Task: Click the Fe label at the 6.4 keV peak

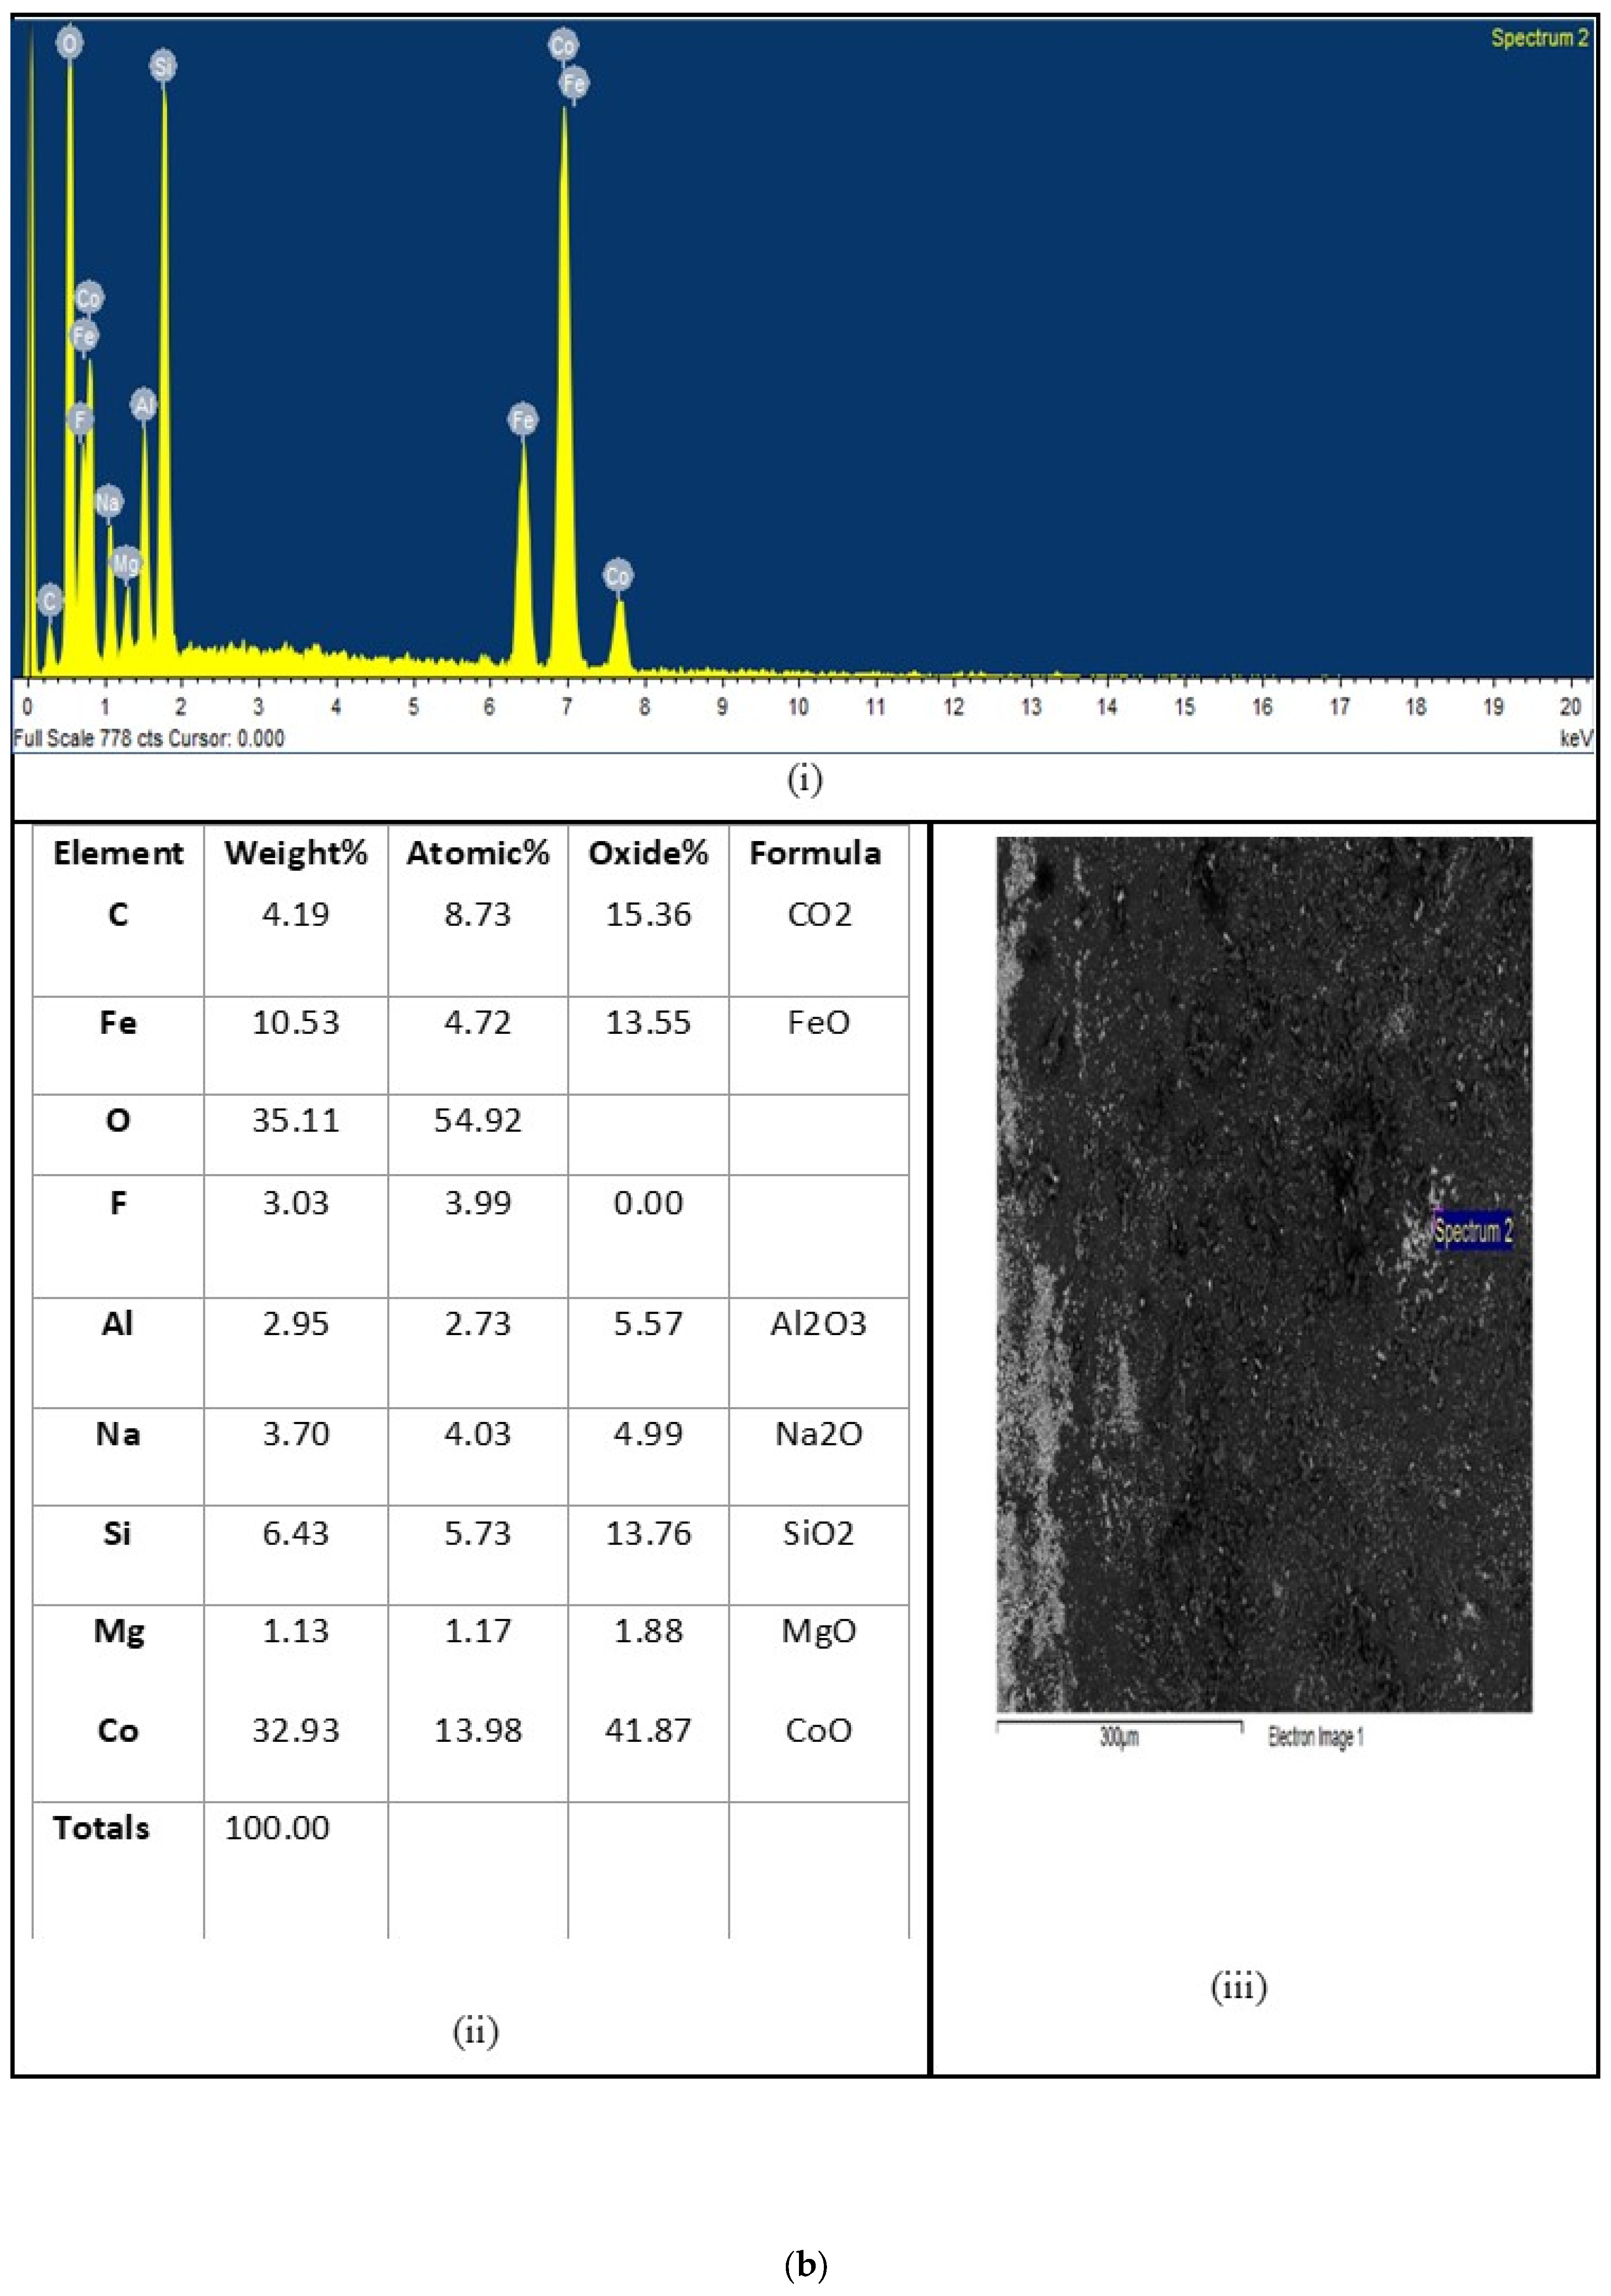Action: point(523,419)
